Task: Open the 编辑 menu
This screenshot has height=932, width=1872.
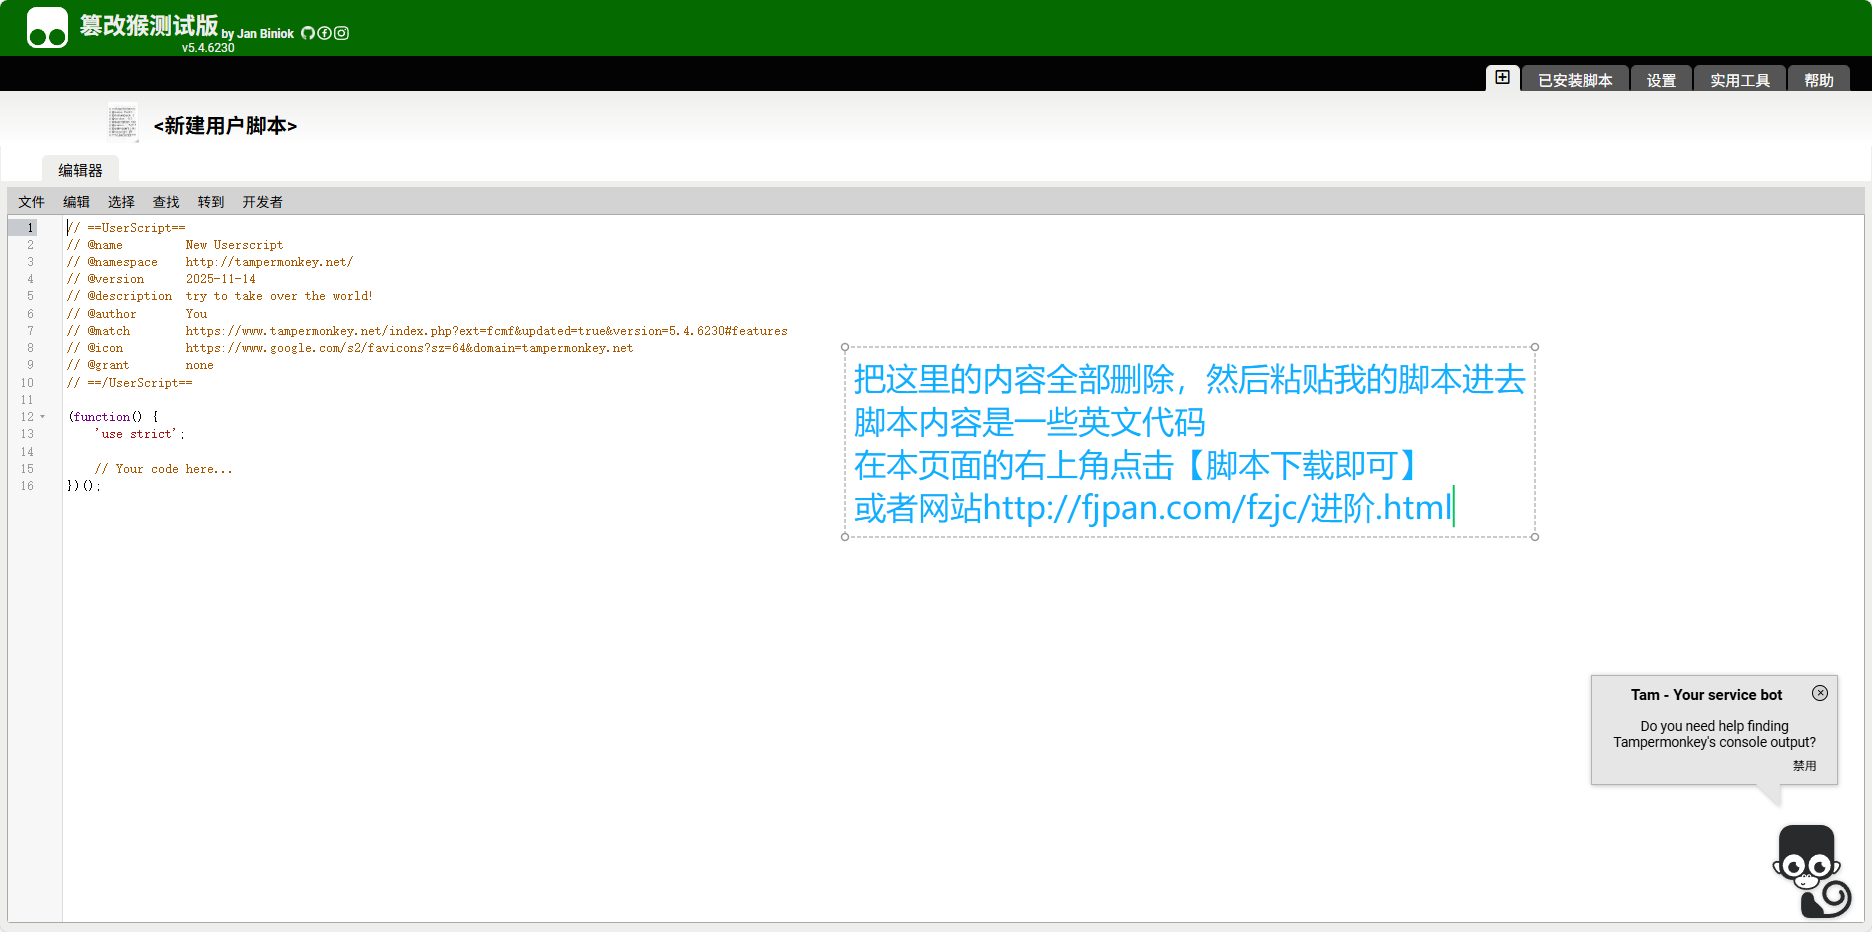Action: (x=75, y=201)
